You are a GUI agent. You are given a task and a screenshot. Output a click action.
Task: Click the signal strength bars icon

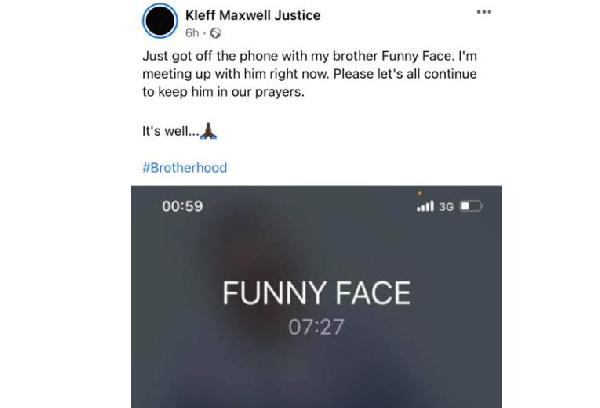(x=426, y=206)
